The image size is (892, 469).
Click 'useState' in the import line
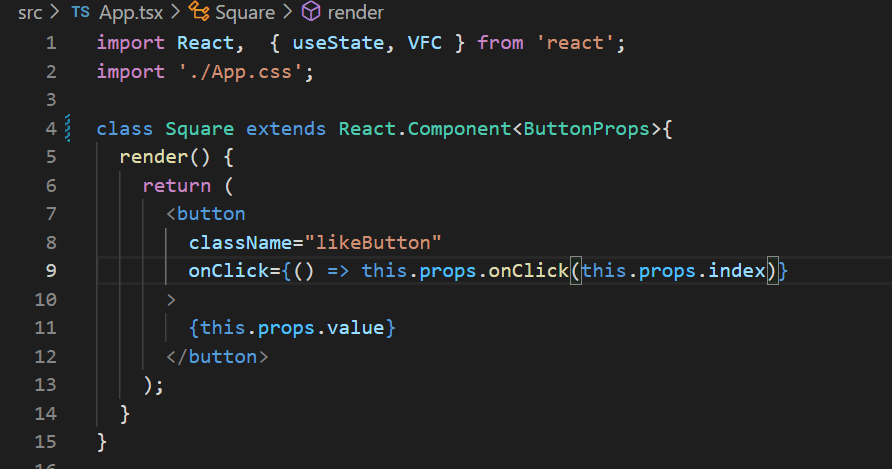click(338, 43)
